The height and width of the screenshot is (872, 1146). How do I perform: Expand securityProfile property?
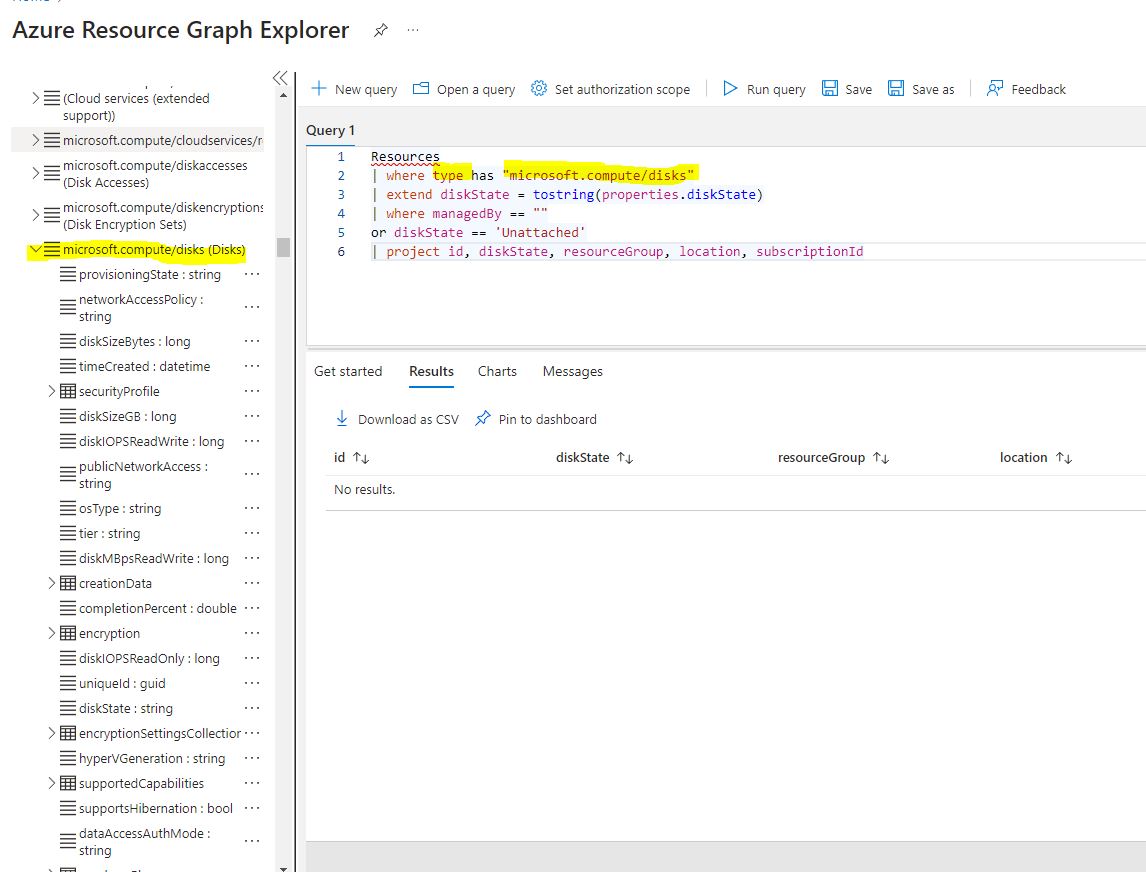51,391
